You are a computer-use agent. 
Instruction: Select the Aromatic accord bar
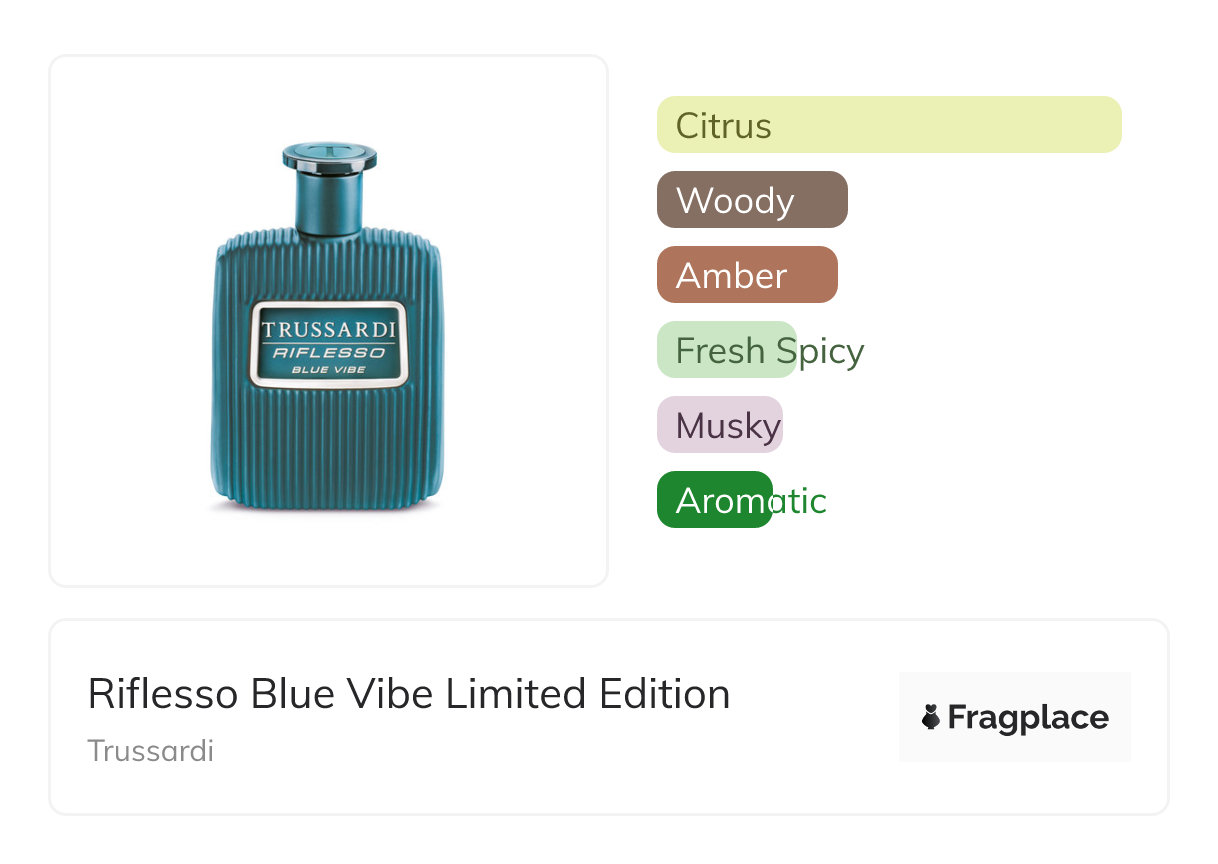(715, 500)
